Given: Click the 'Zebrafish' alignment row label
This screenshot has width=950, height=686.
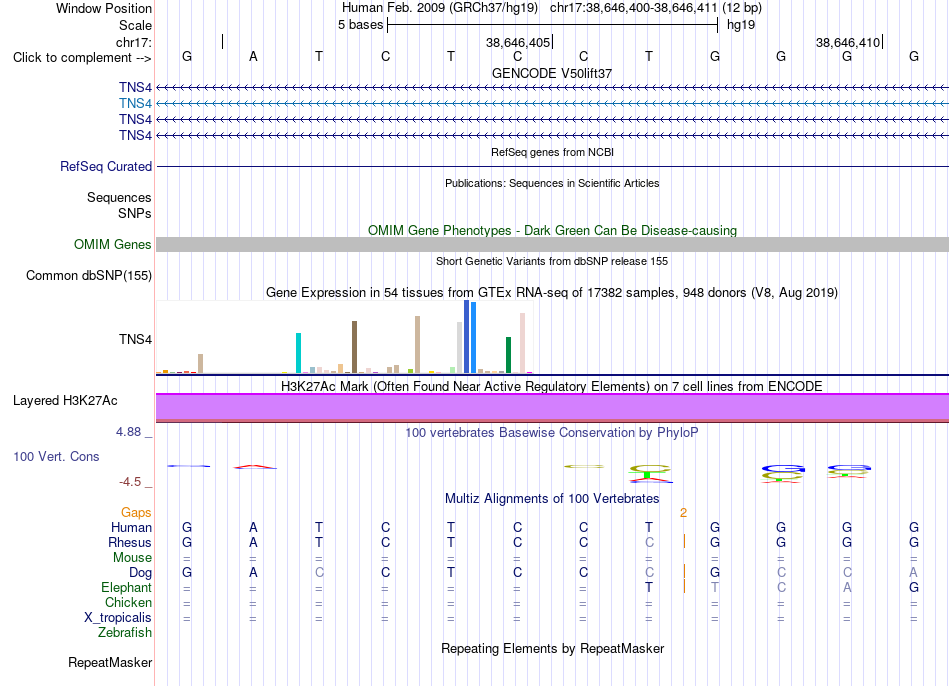Looking at the screenshot, I should (125, 632).
